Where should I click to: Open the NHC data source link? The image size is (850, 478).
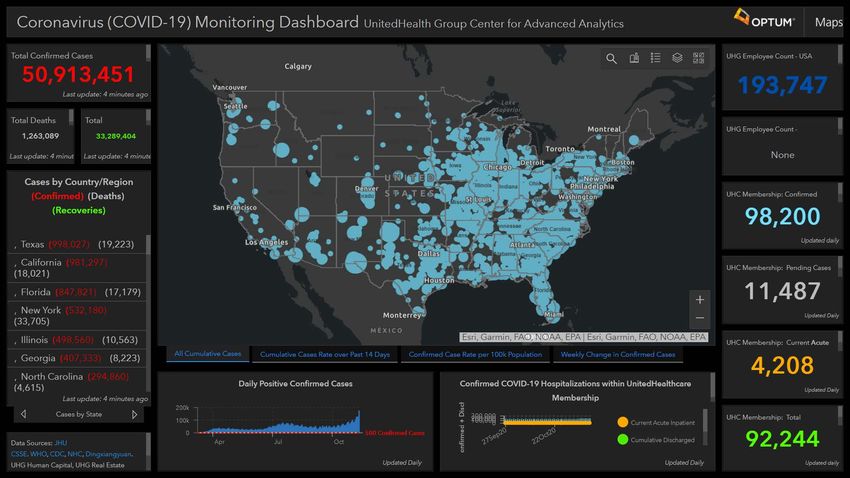[x=75, y=454]
